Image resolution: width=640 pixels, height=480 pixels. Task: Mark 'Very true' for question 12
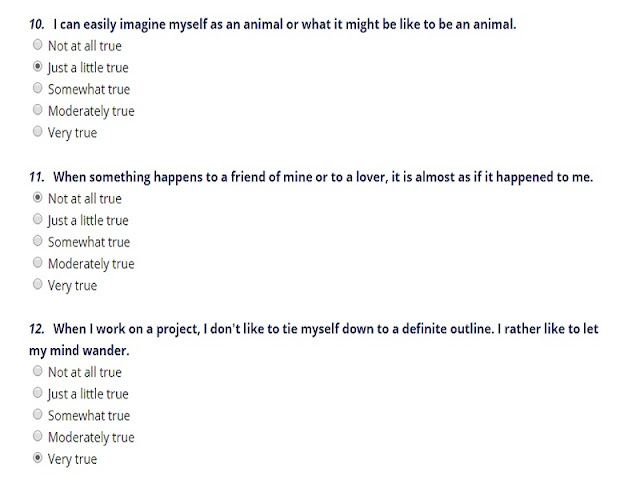coord(38,459)
